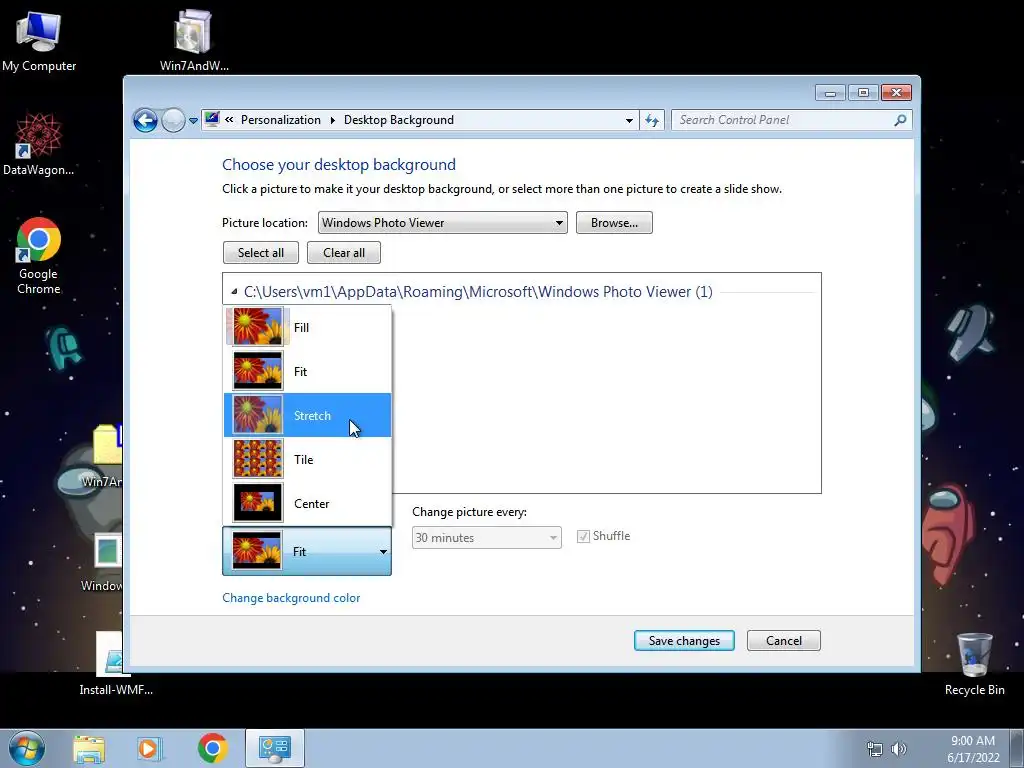
Task: Click the search magnifier icon
Action: 900,120
